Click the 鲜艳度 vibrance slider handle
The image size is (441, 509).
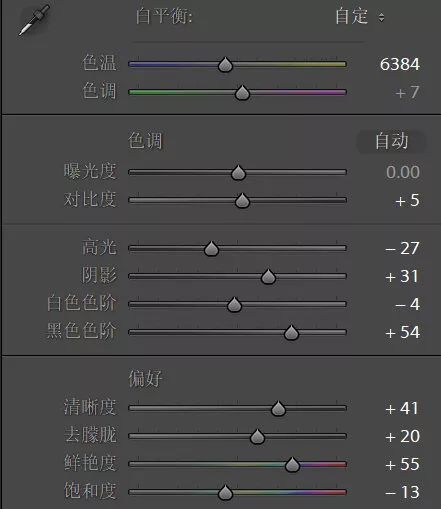(293, 465)
